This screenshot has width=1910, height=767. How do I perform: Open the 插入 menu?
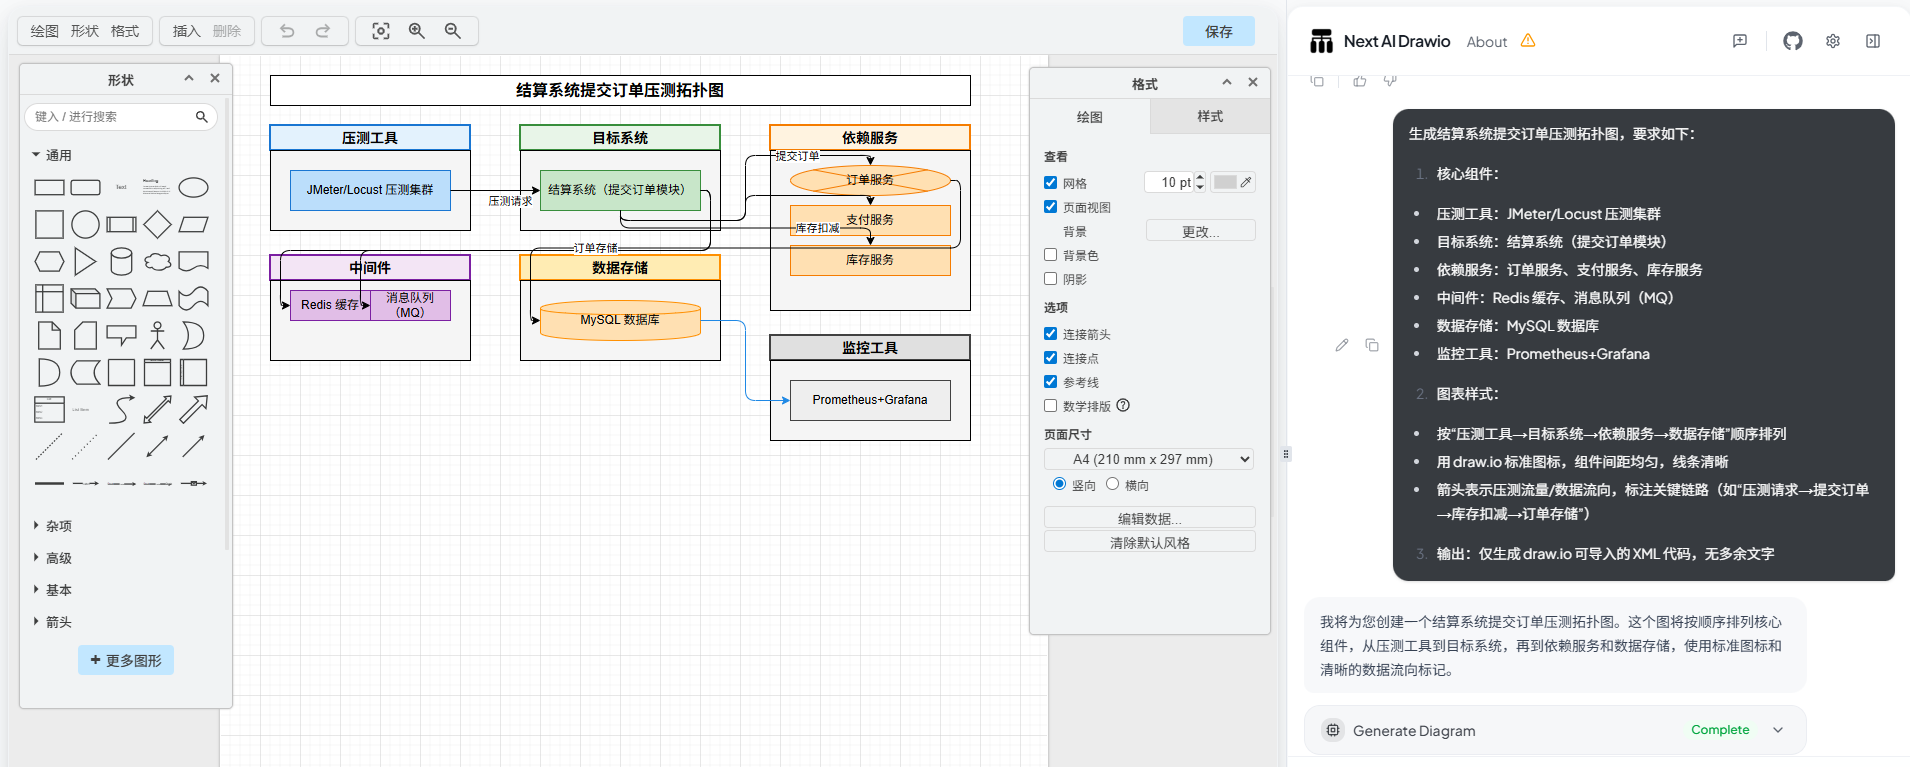[x=186, y=31]
